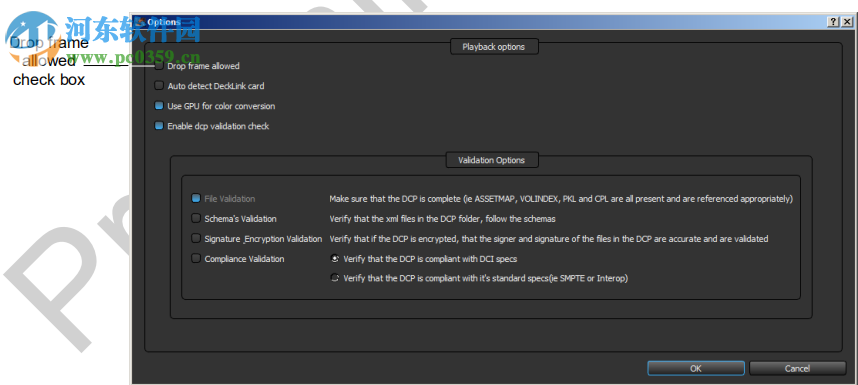Enable Schema's Validation checkbox
The width and height of the screenshot is (858, 385).
[x=196, y=219]
